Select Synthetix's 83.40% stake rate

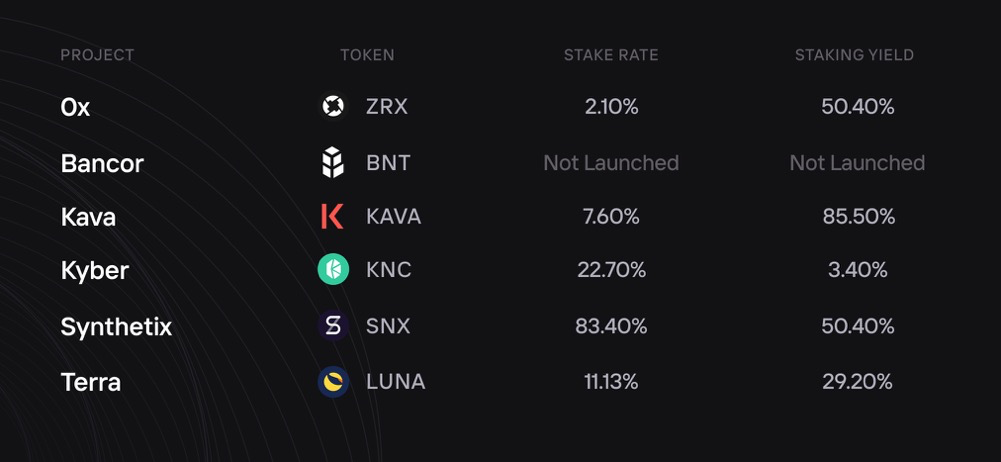(x=611, y=326)
